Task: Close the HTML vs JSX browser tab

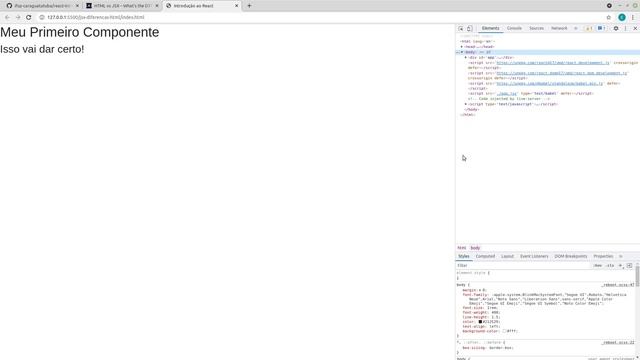Action: coord(157,6)
